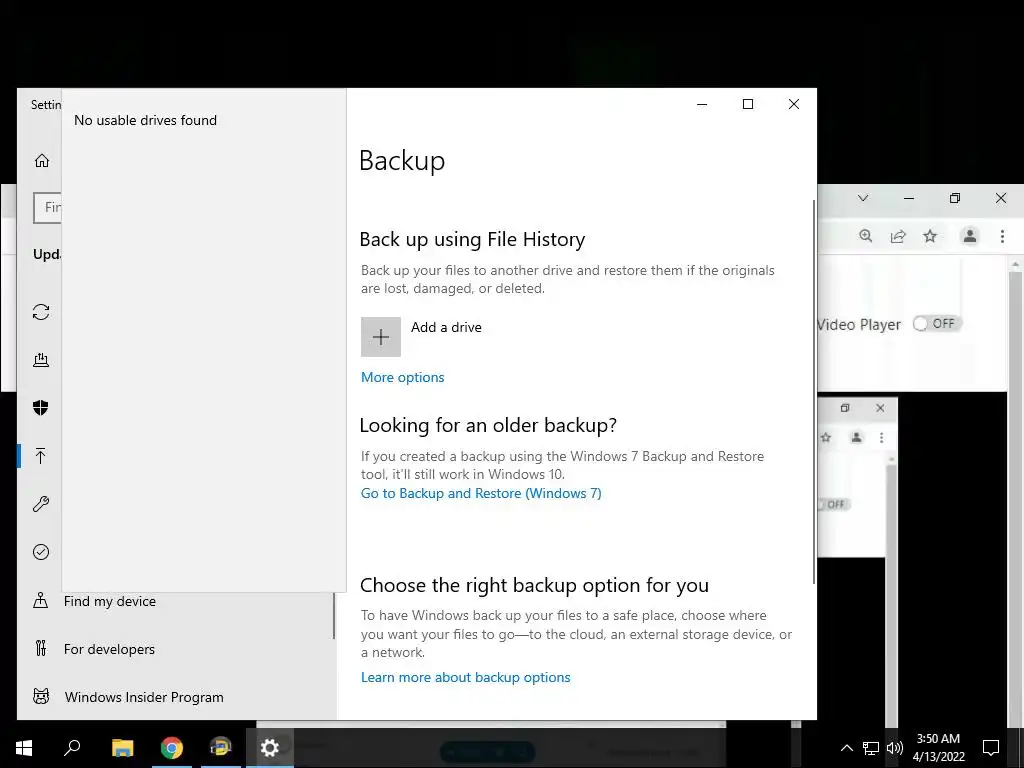The image size is (1024, 768).
Task: Open taskbar search magnifier
Action: point(72,748)
